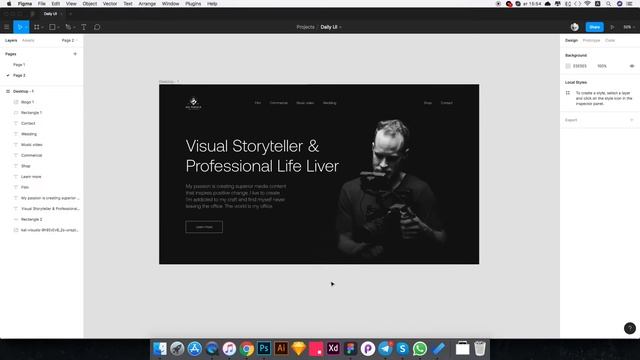Collapse the Desktop - 1 frame layer
The image size is (640, 360).
(x=7, y=91)
